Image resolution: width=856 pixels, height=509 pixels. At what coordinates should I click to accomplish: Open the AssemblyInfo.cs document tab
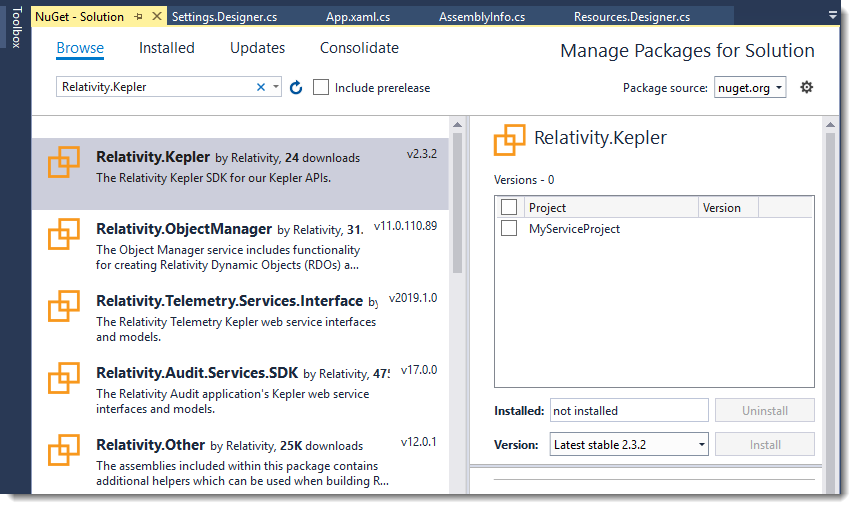pos(482,17)
